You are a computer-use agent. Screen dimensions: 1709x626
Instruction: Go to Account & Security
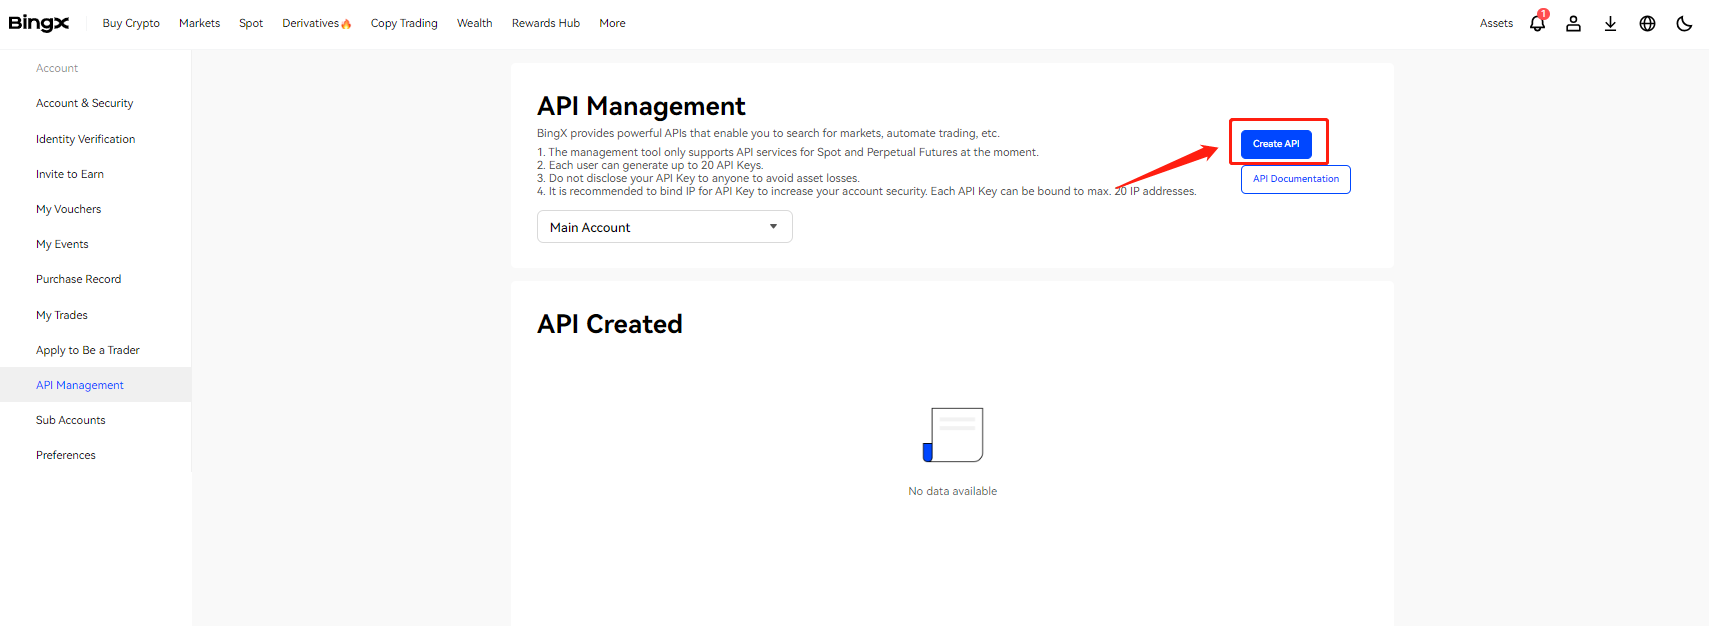pyautogui.click(x=85, y=103)
